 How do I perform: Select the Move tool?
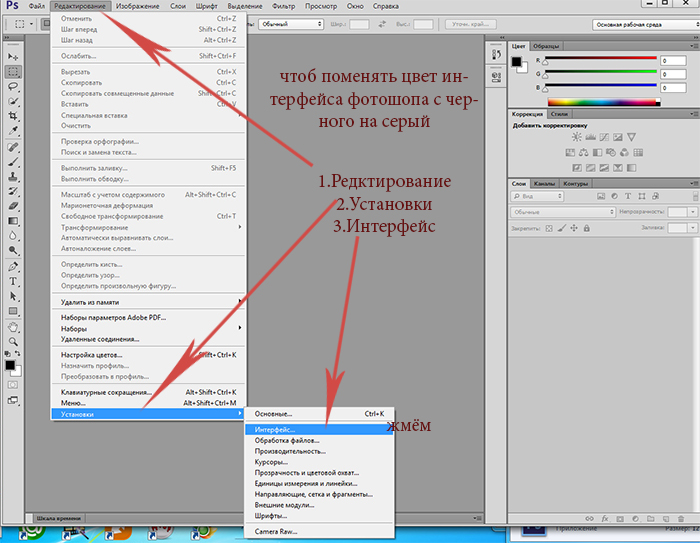pyautogui.click(x=13, y=57)
